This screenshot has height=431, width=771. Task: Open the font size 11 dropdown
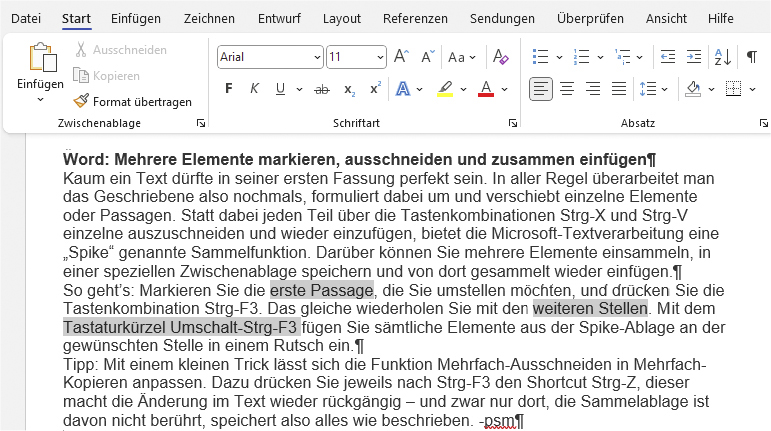[380, 57]
